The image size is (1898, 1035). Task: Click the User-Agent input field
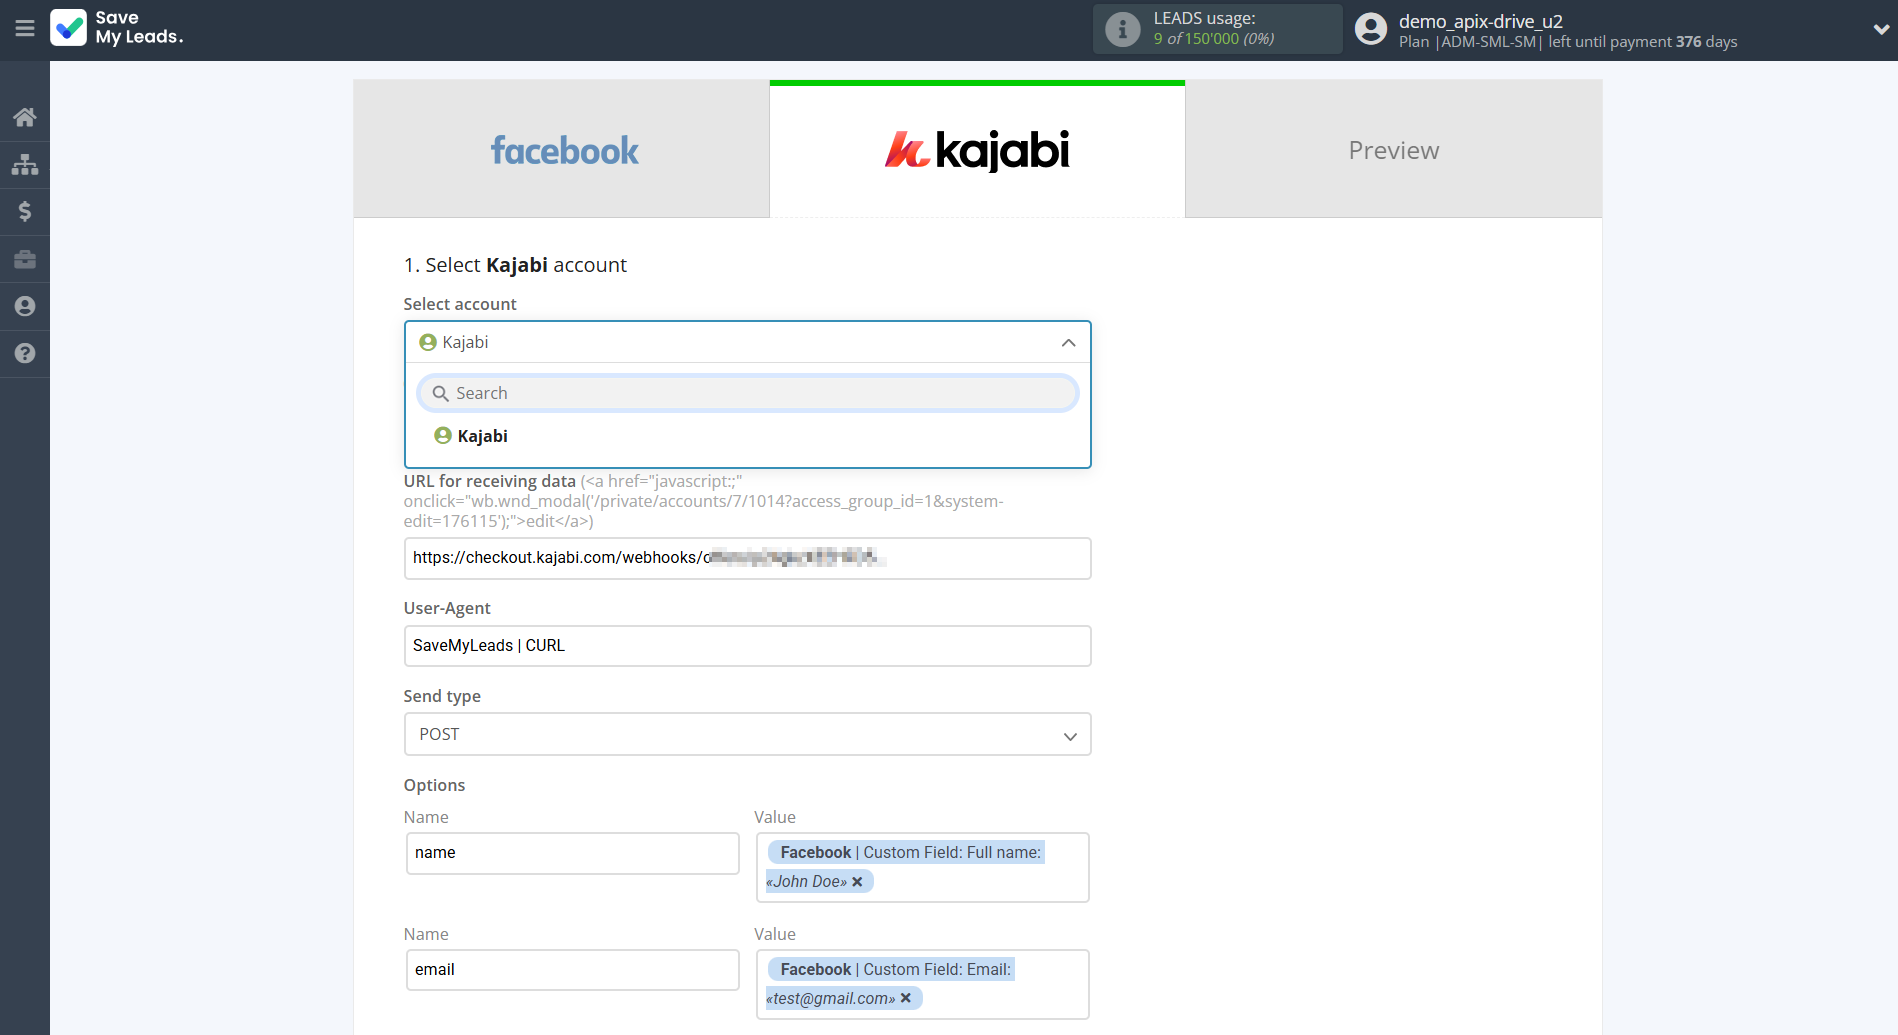(747, 645)
